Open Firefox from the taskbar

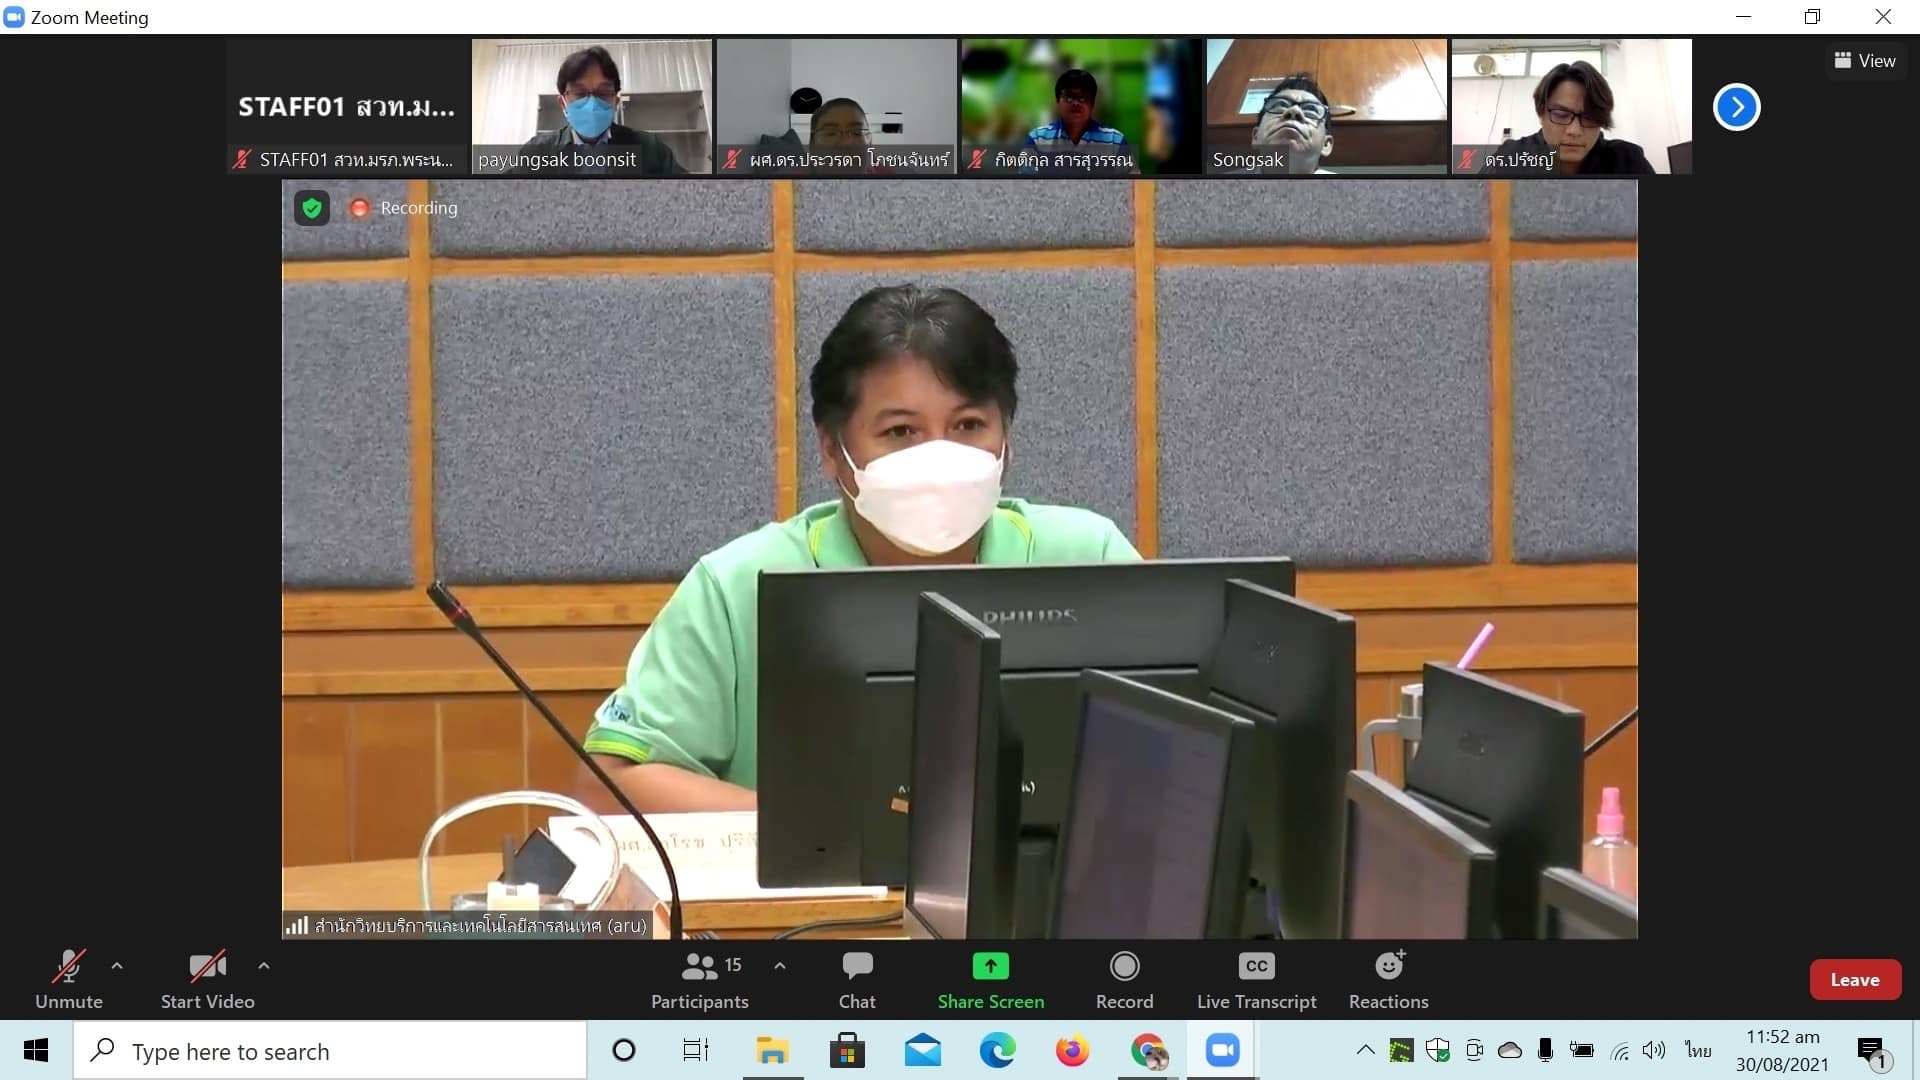pos(1072,1051)
